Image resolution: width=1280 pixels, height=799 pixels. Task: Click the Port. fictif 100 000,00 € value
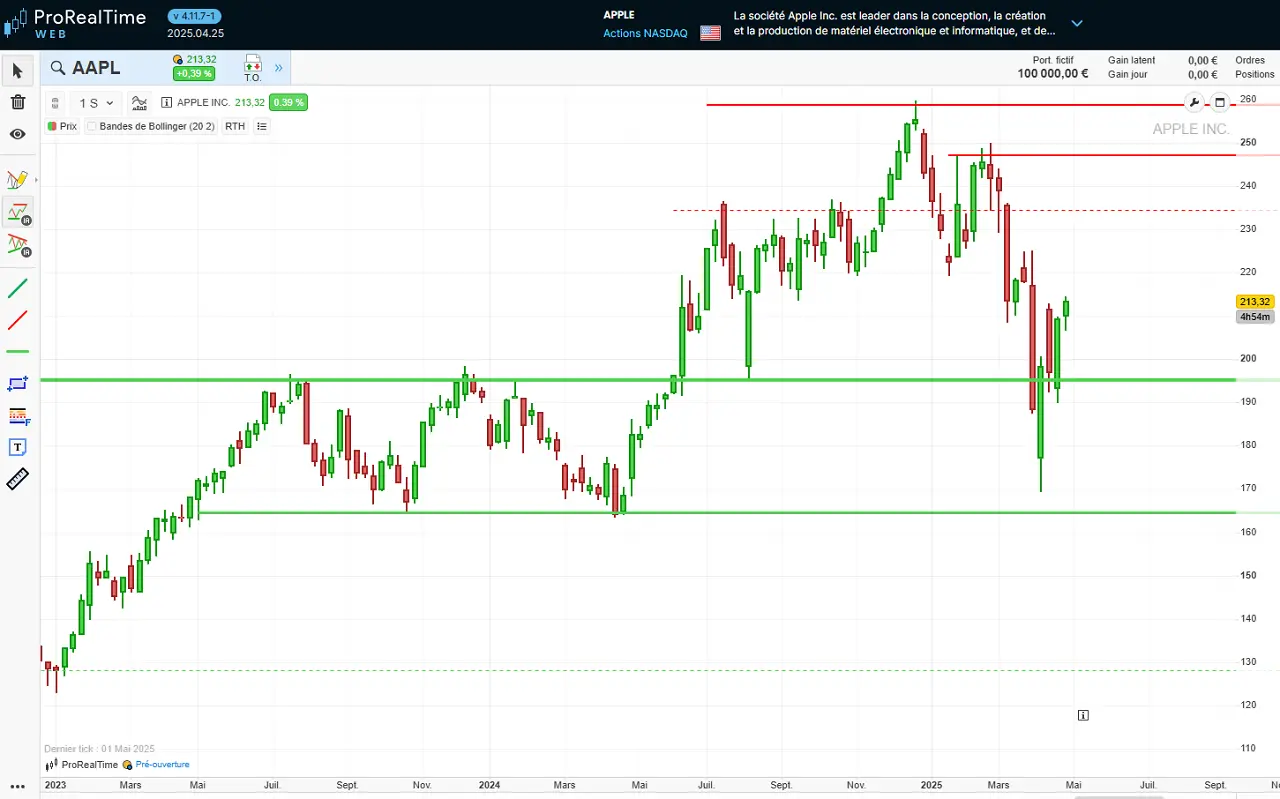coord(1053,73)
